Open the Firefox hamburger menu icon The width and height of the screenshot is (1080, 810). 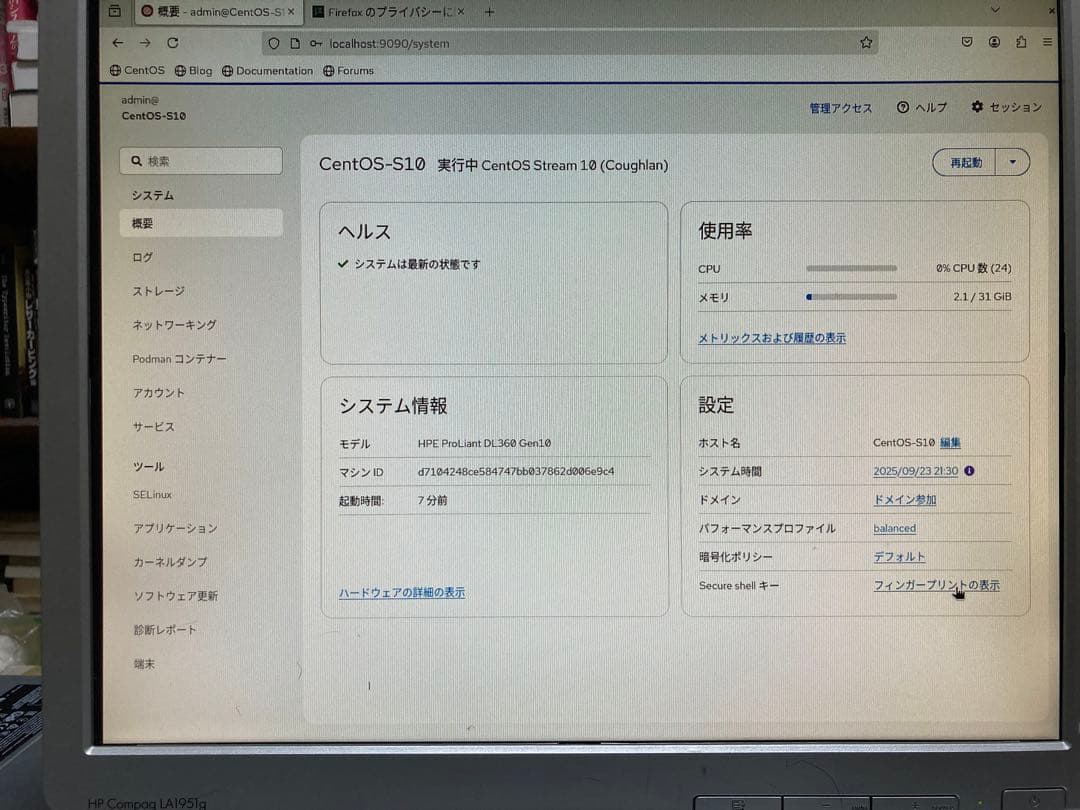[1045, 43]
